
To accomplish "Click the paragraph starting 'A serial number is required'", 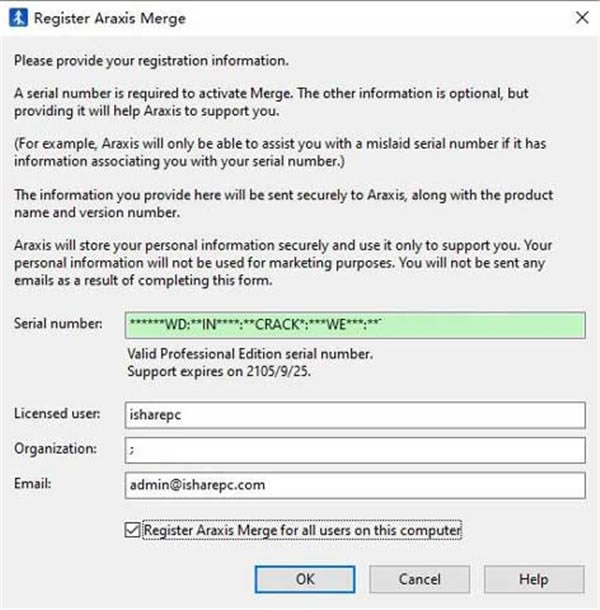I will click(271, 102).
